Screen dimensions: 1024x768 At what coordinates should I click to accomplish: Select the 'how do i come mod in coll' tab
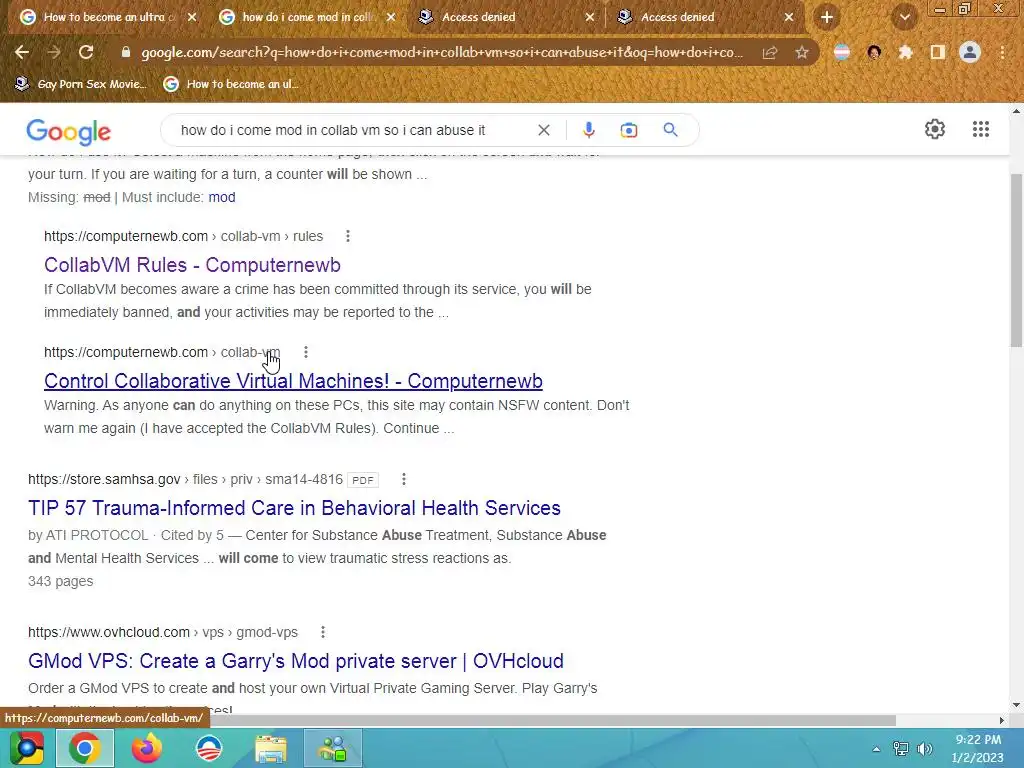coord(307,17)
